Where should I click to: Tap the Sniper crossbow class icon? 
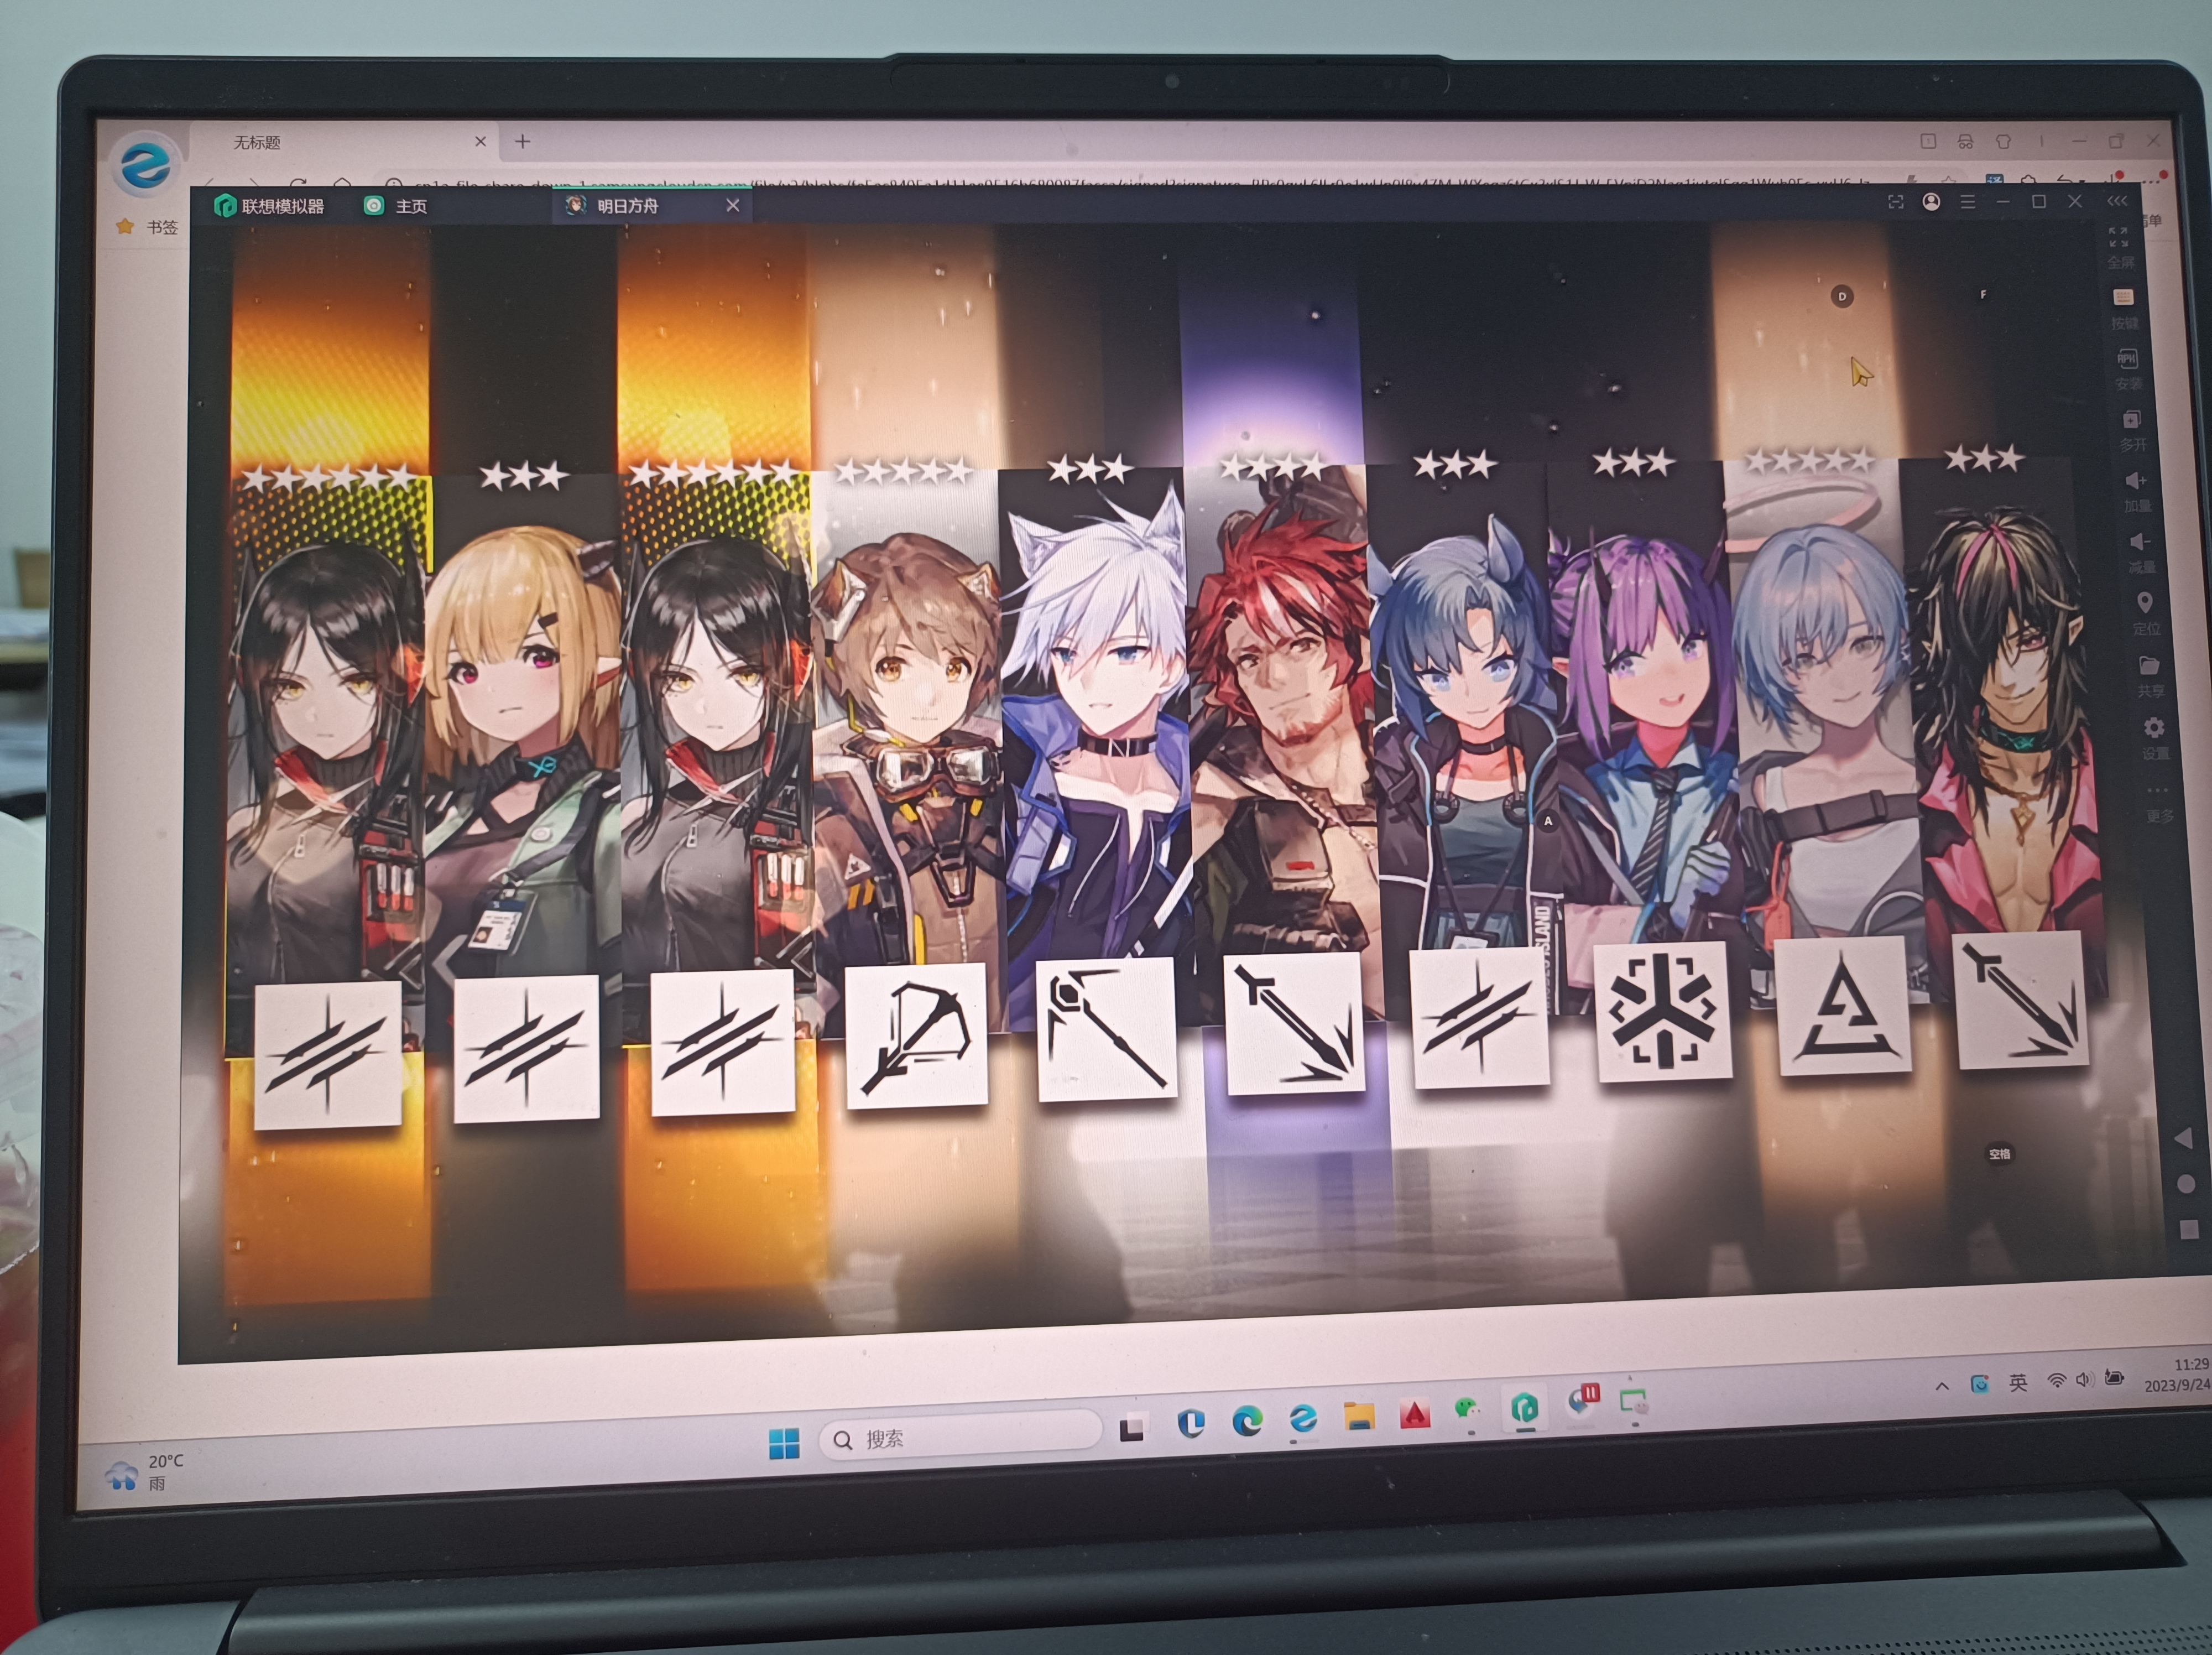917,1036
